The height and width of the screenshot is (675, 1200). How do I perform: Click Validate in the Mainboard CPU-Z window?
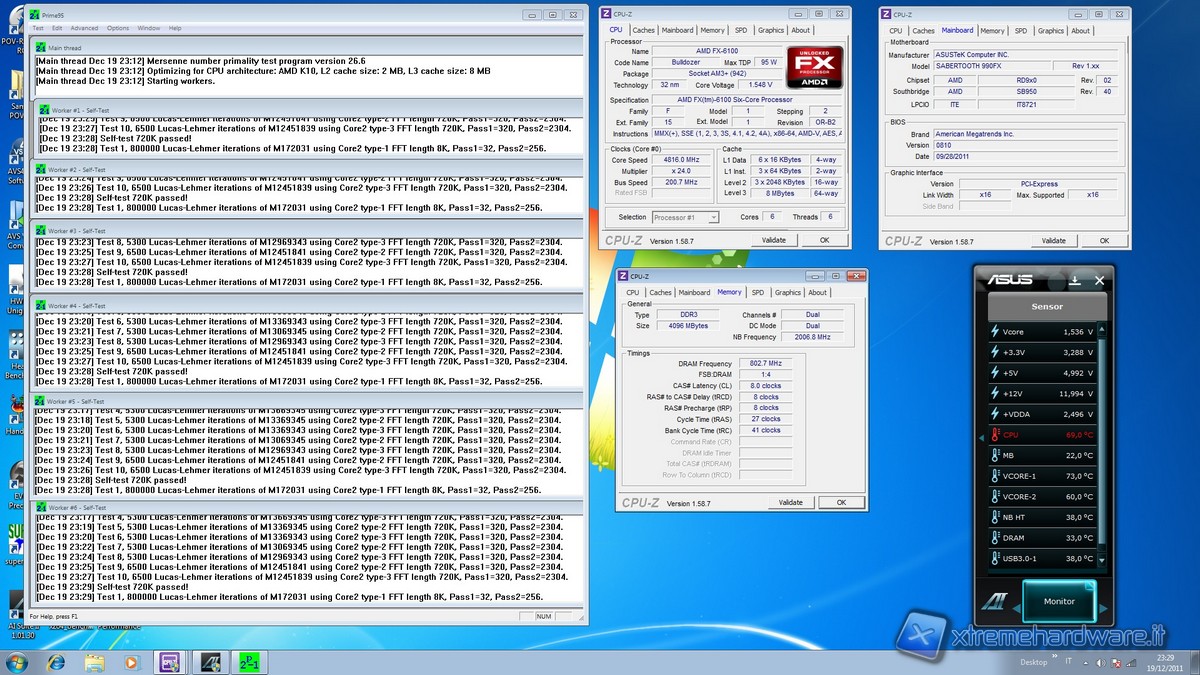1053,241
